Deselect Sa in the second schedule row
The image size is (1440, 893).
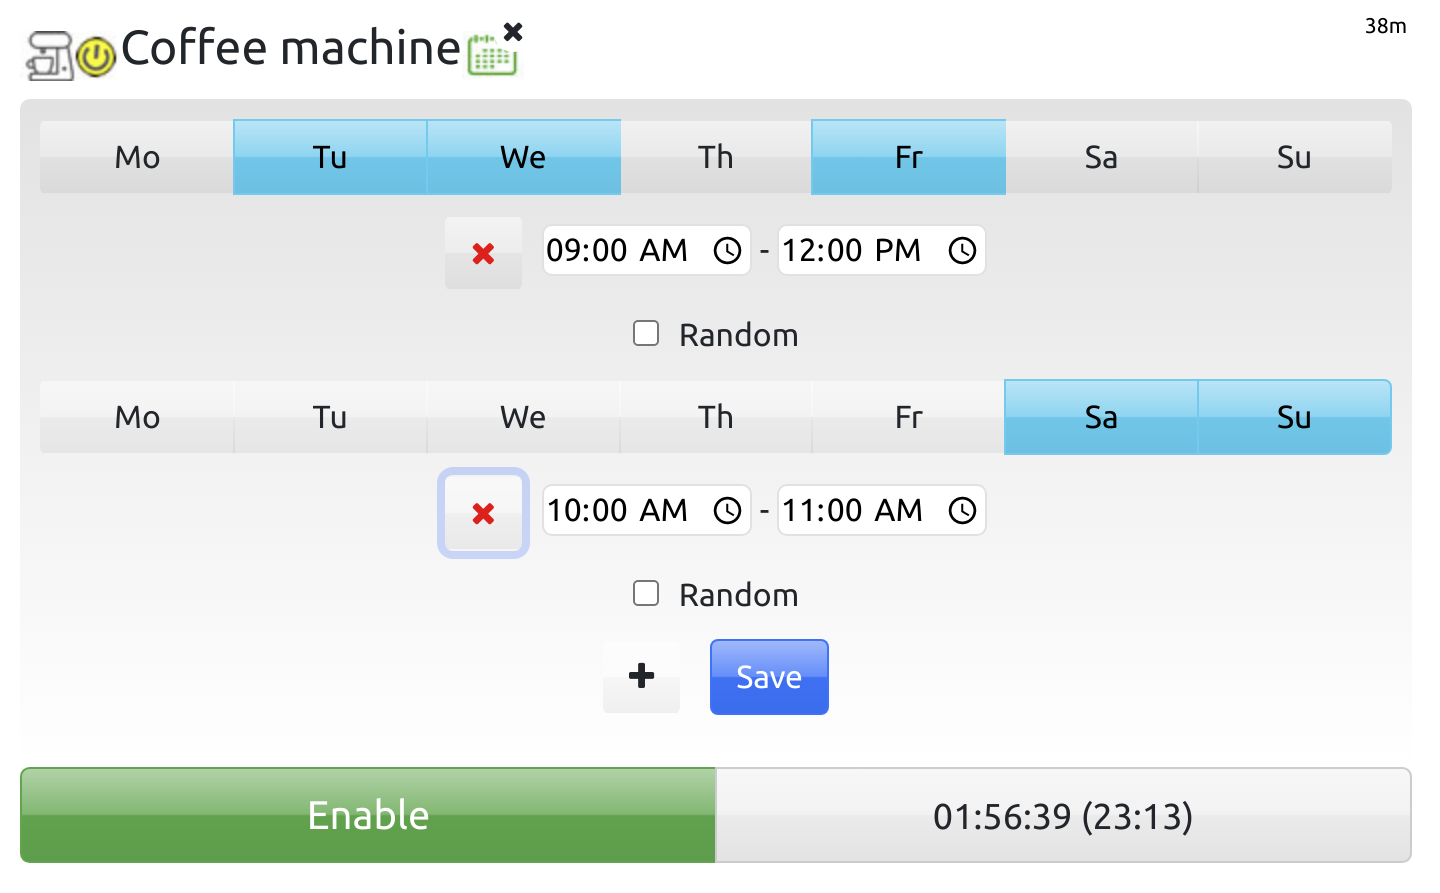tap(1101, 417)
